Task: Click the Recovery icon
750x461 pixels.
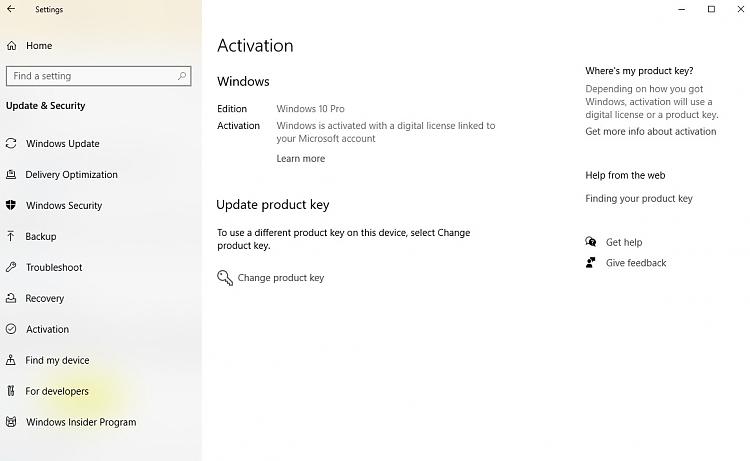Action: [x=11, y=298]
